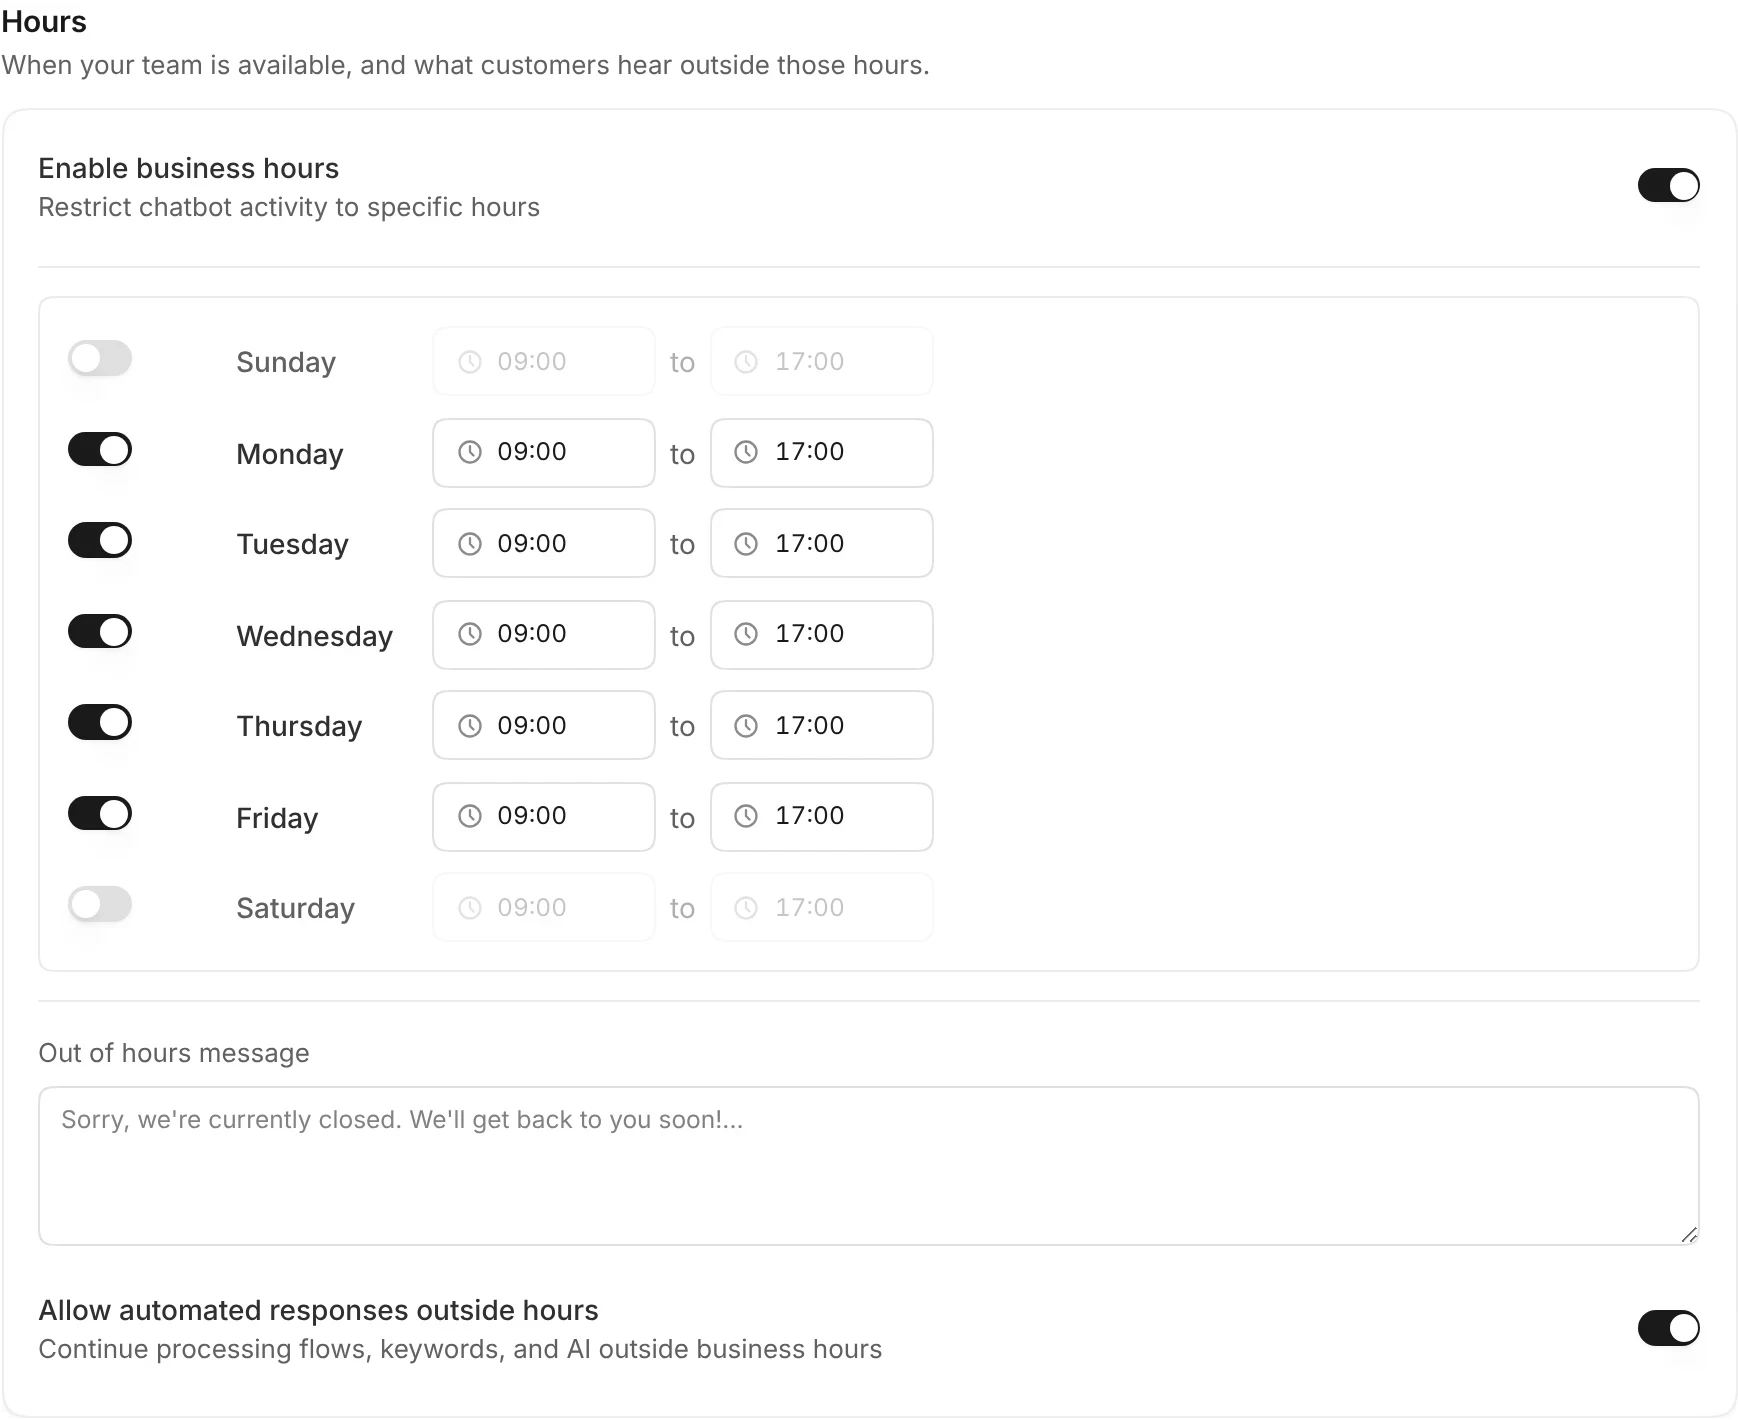Screen dimensions: 1738x1420
Task: Toggle Allow automated responses outside hours
Action: click(x=1668, y=1328)
